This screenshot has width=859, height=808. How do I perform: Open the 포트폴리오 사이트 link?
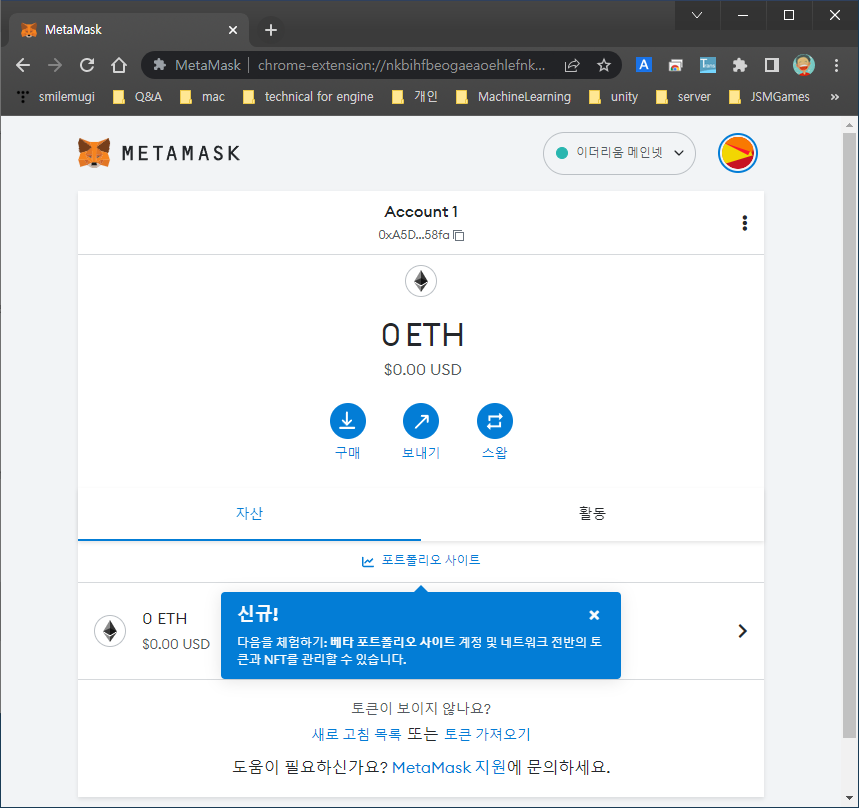click(x=431, y=560)
